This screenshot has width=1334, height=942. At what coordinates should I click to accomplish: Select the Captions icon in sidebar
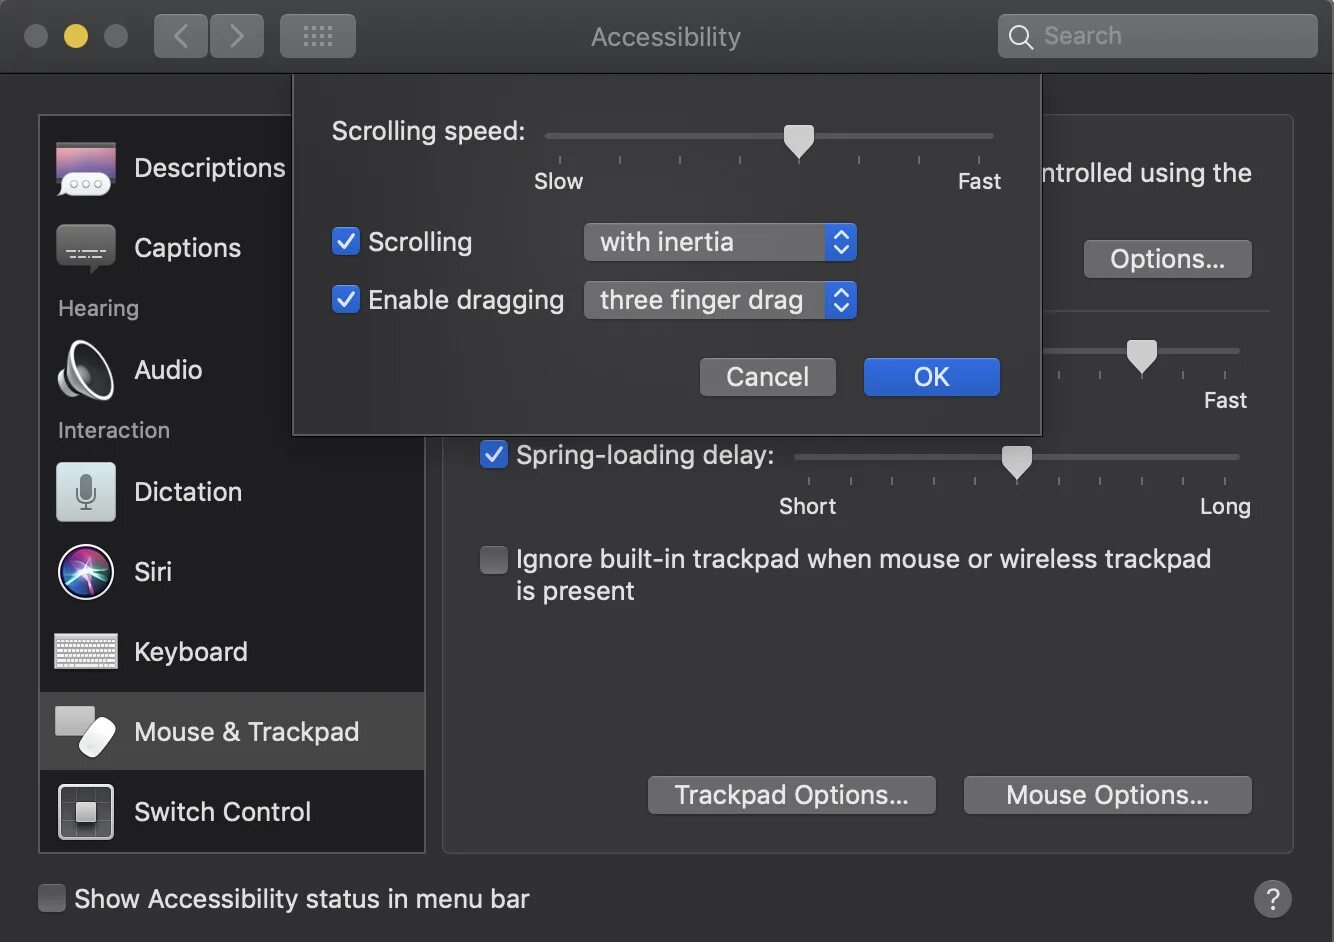coord(86,248)
